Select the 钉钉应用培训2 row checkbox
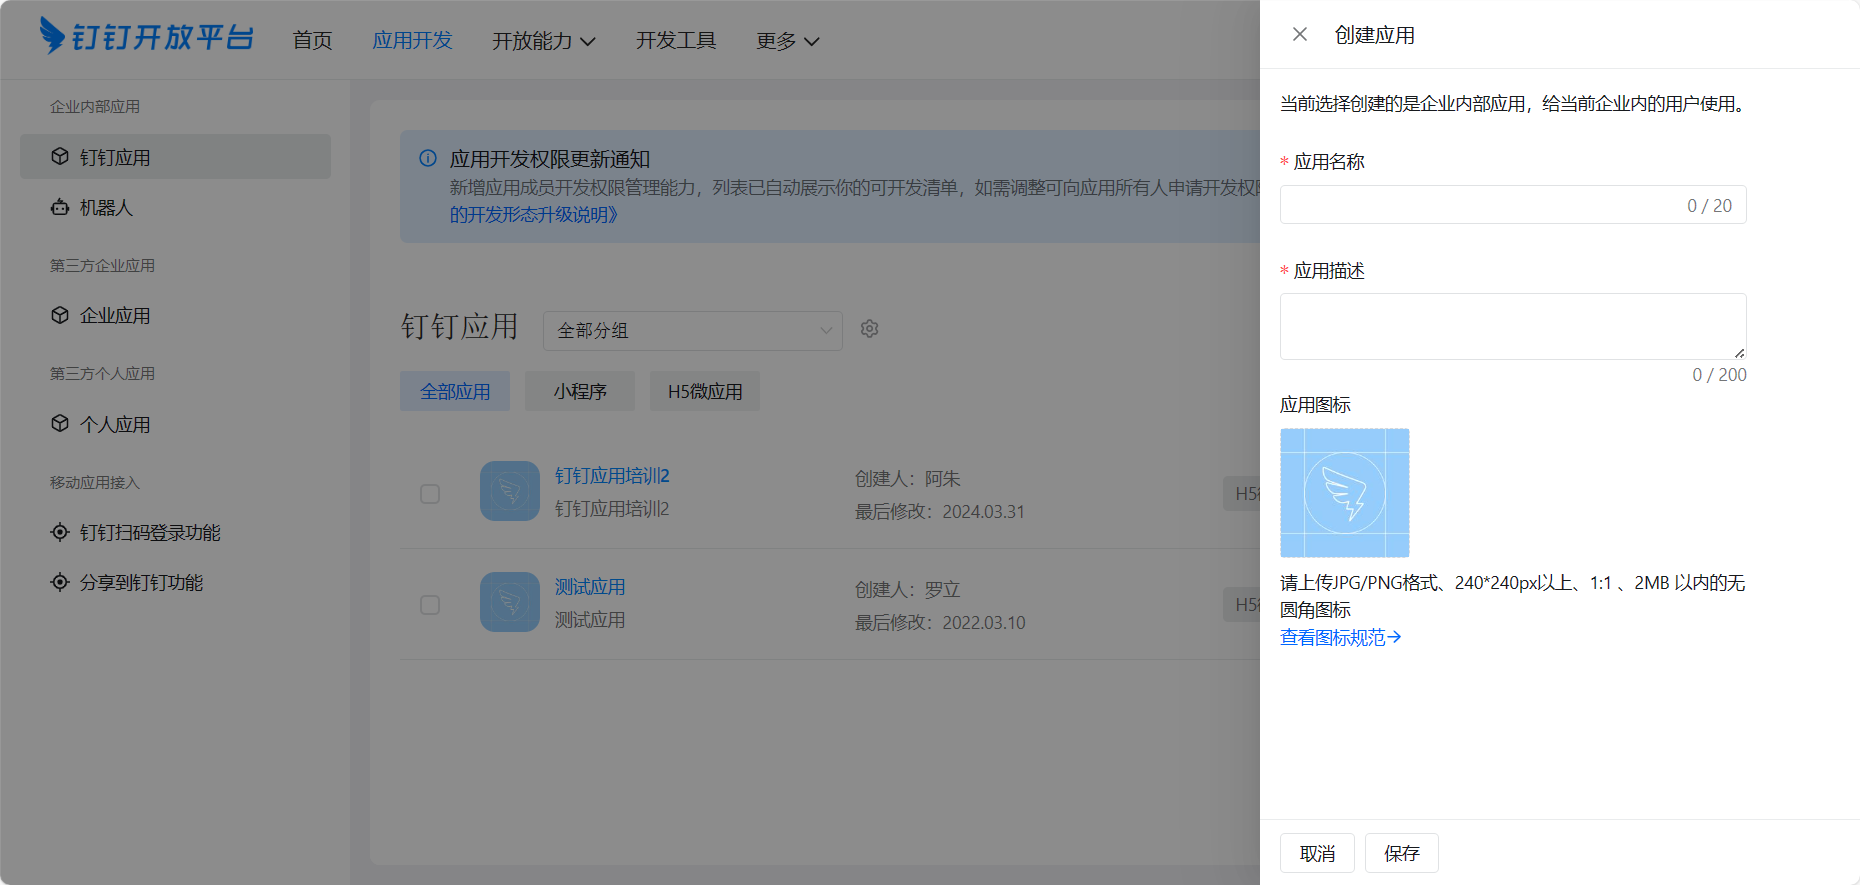 tap(430, 494)
